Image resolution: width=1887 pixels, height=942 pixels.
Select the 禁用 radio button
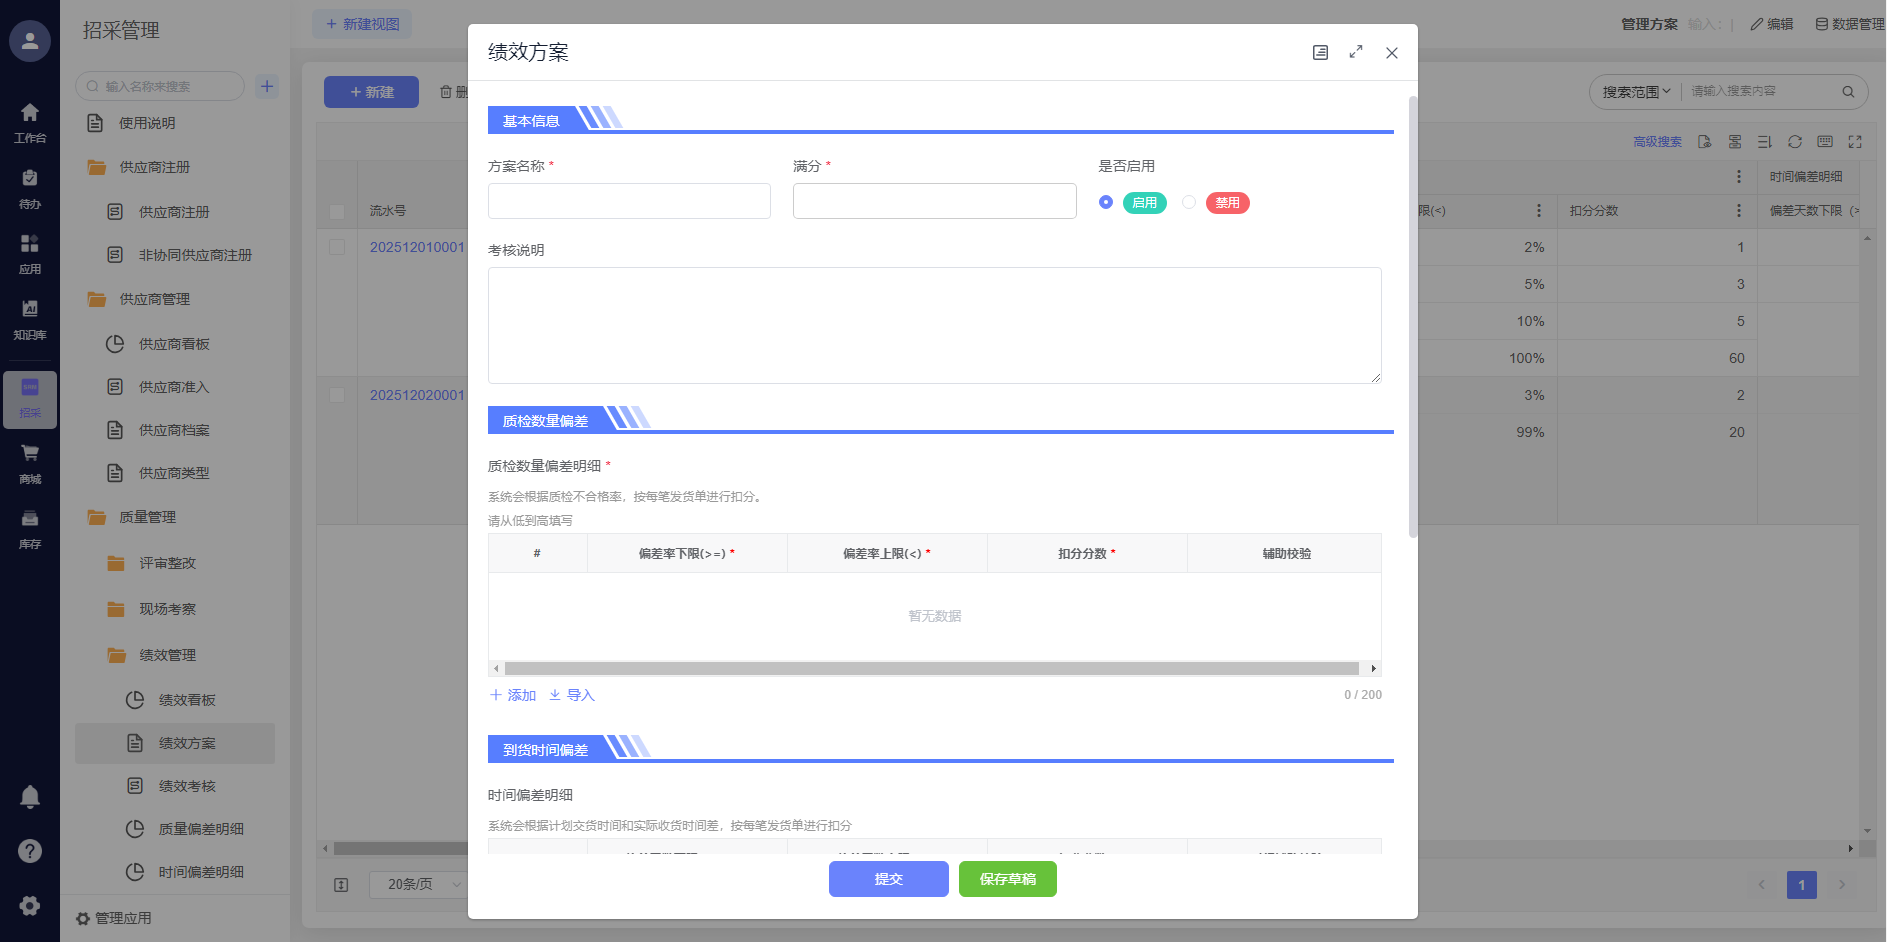(1189, 202)
